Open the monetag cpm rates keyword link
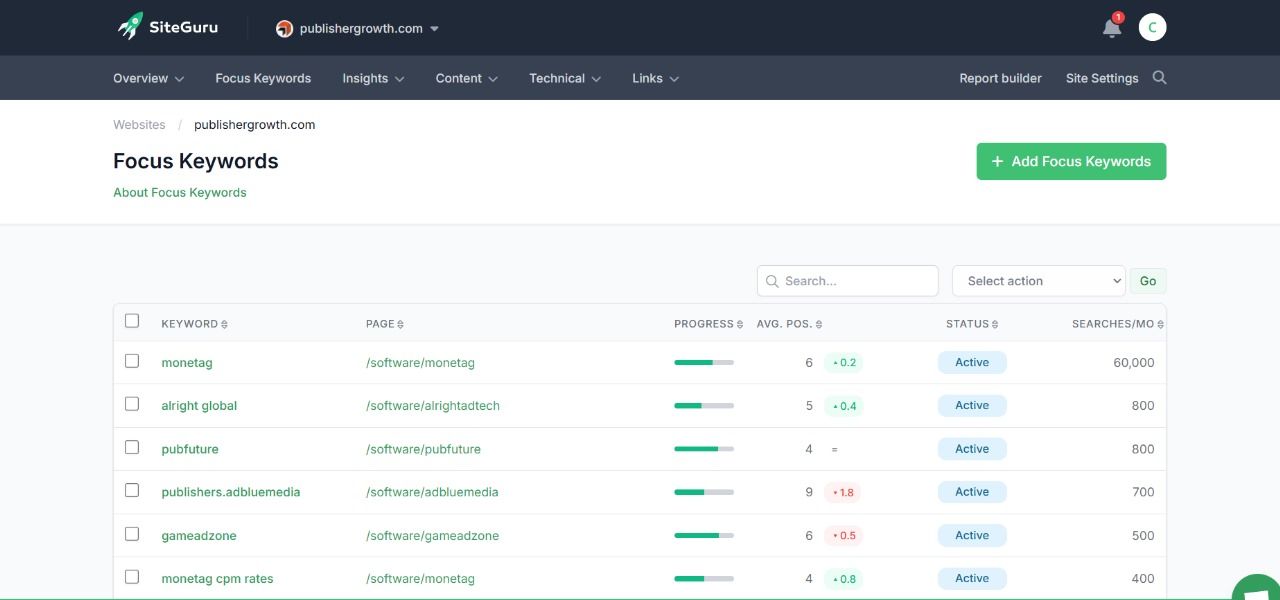The image size is (1280, 600). click(217, 579)
